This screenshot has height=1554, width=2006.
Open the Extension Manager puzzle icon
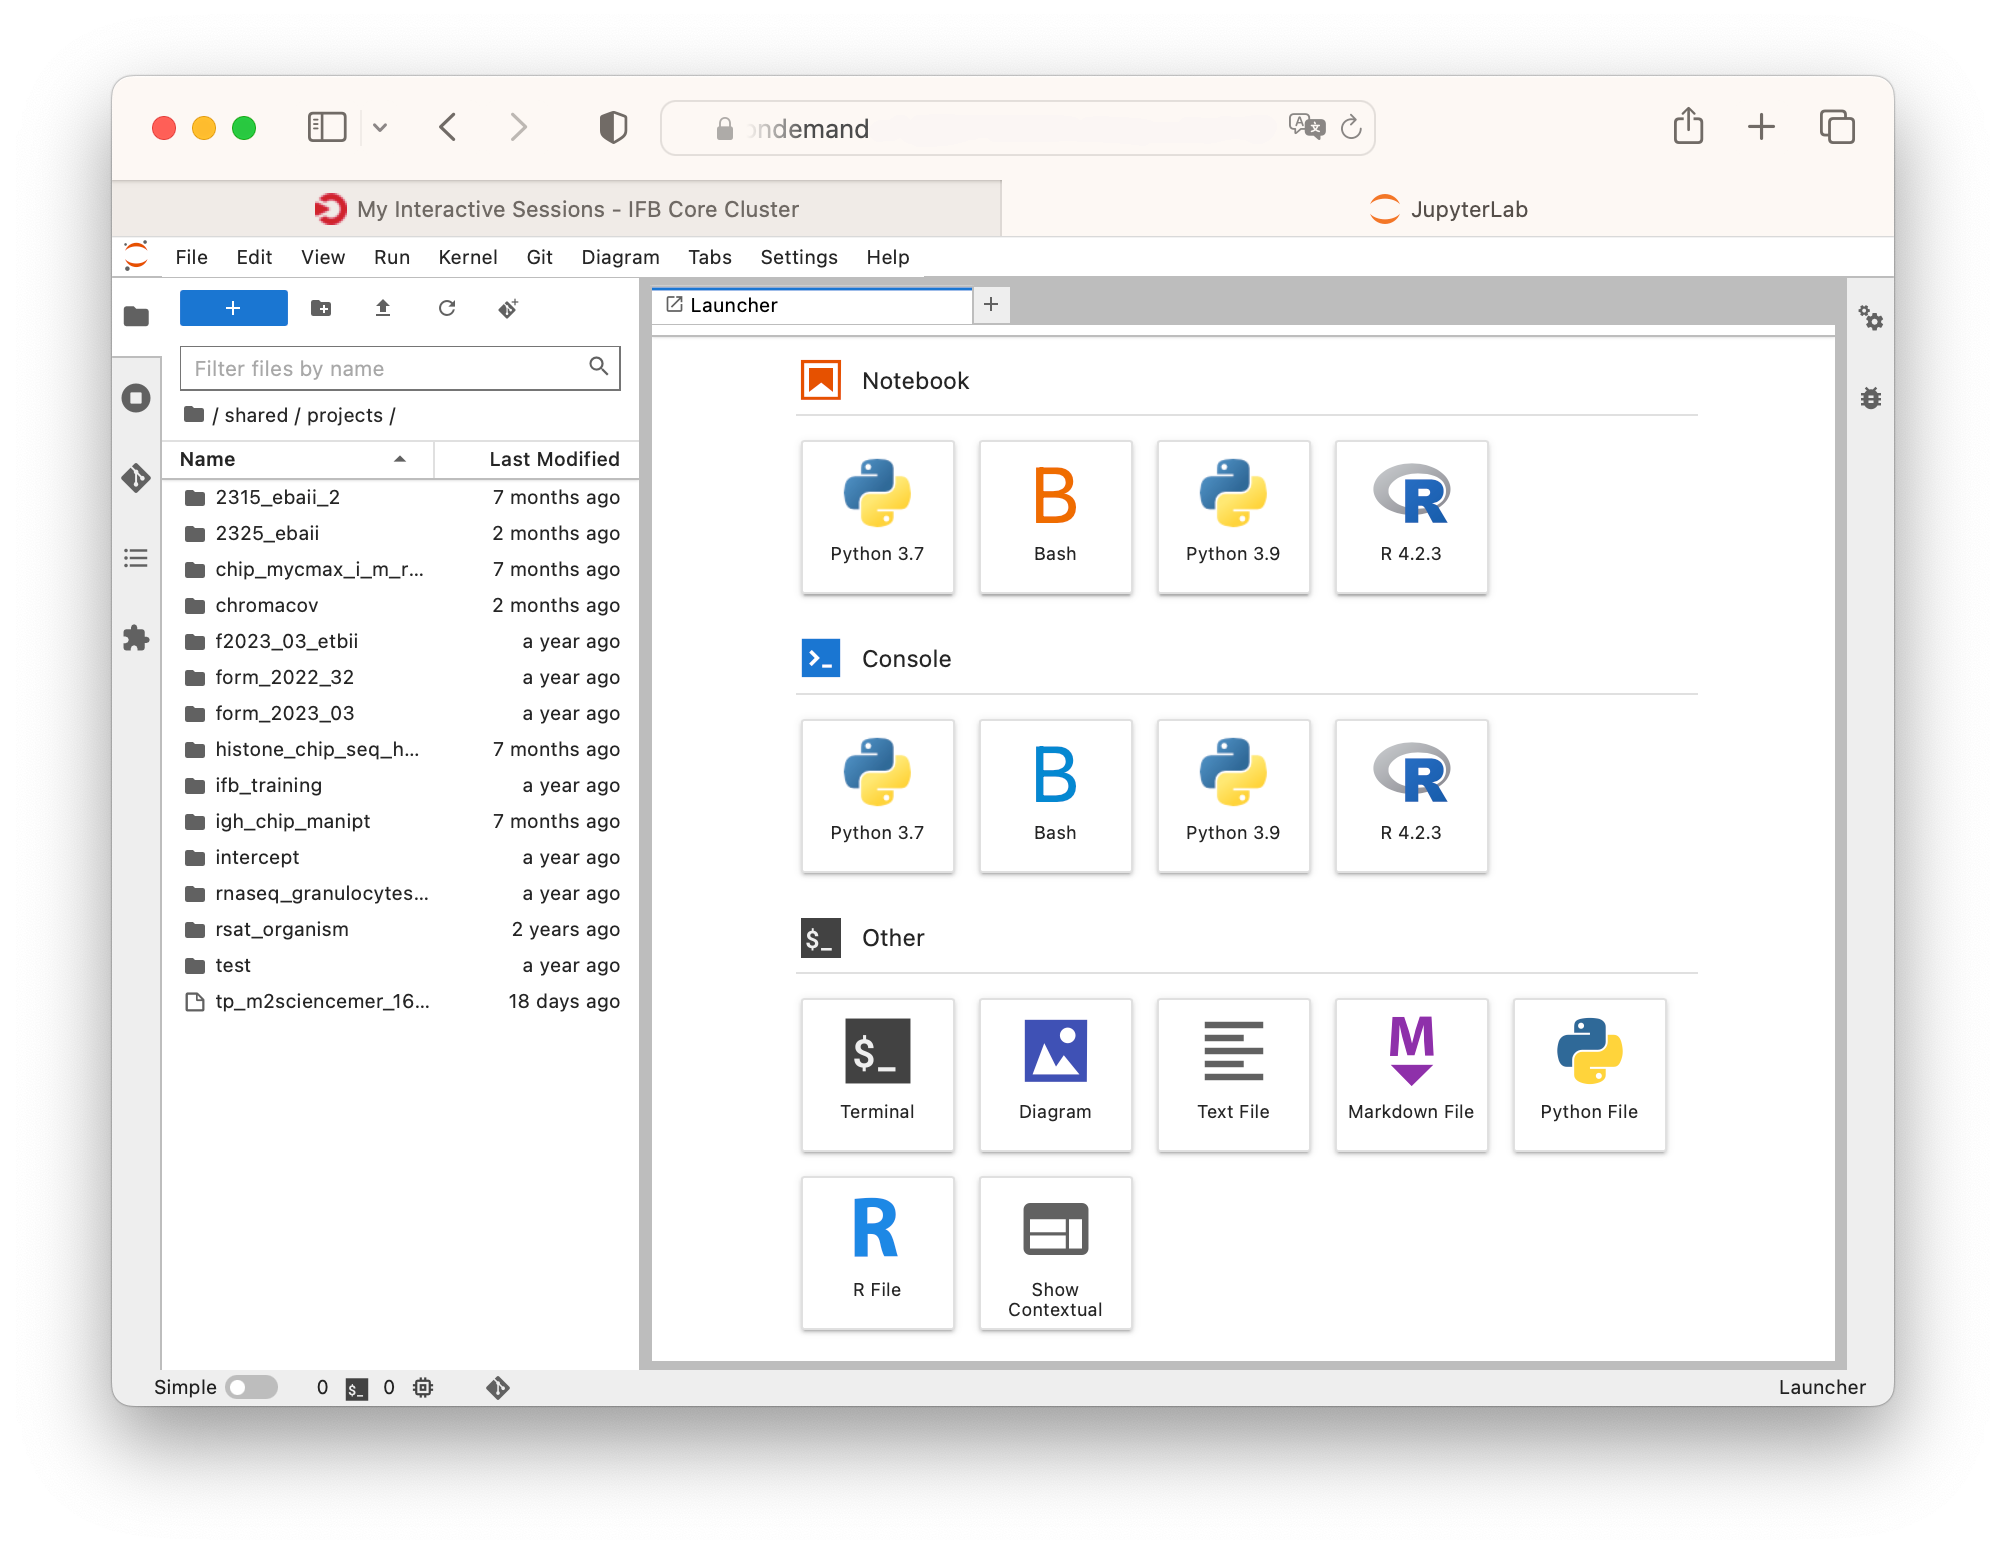pyautogui.click(x=136, y=638)
